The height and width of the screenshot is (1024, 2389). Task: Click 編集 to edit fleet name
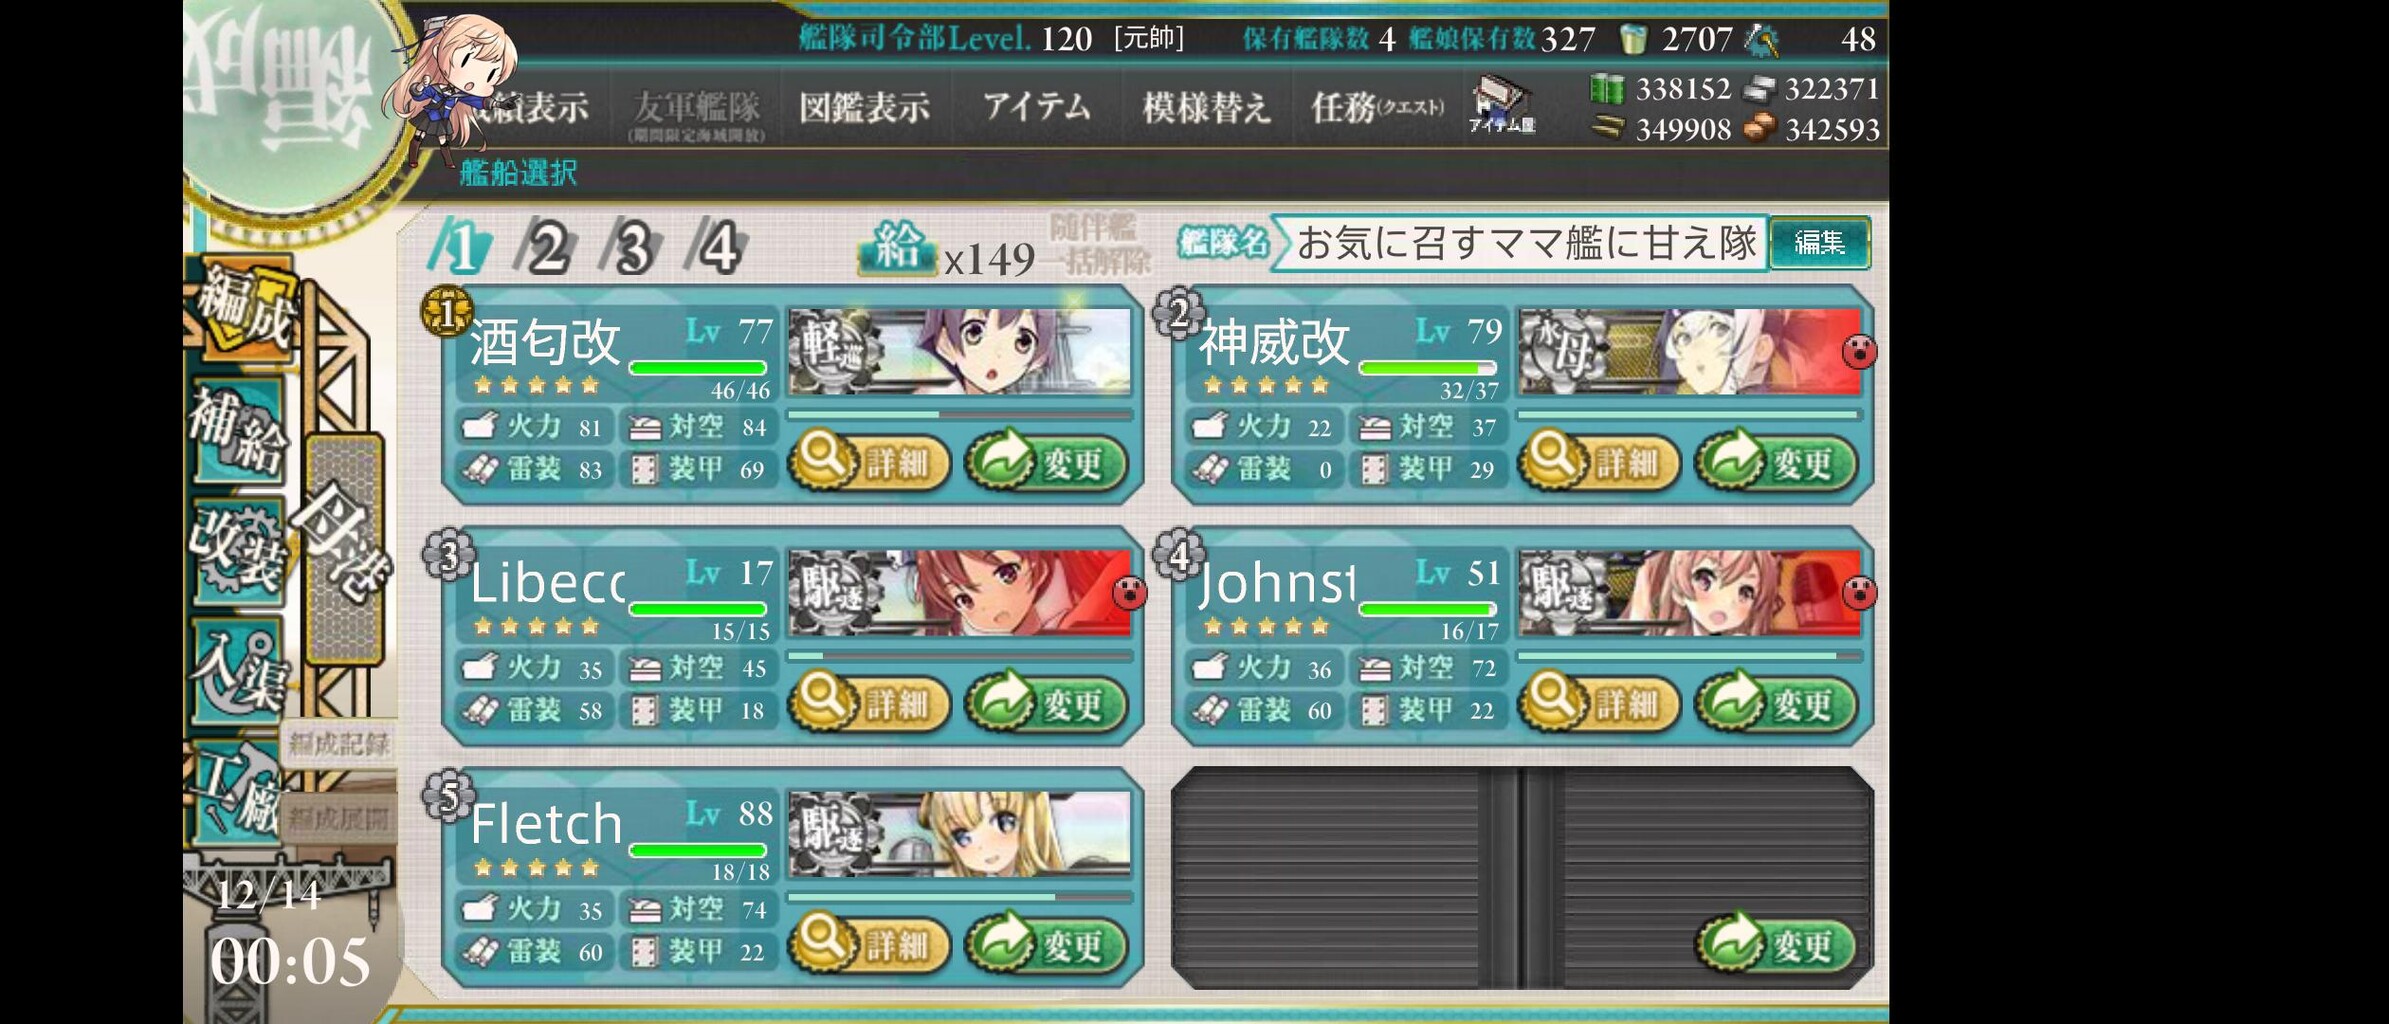[1820, 243]
